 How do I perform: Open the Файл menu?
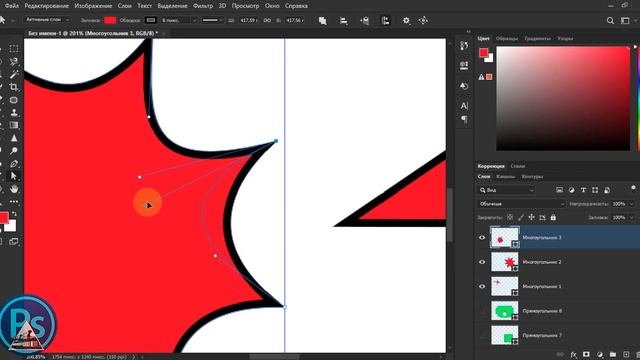[11, 6]
